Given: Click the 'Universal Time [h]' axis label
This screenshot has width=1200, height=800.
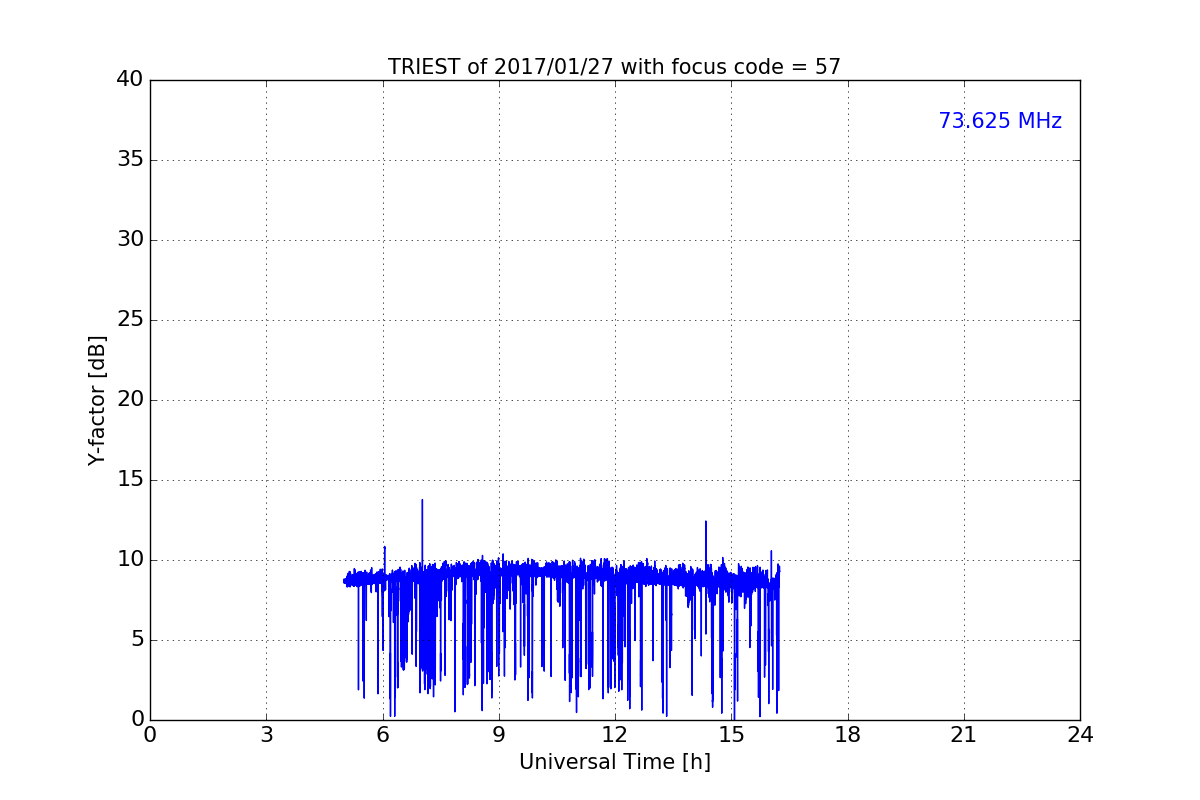Looking at the screenshot, I should 615,762.
